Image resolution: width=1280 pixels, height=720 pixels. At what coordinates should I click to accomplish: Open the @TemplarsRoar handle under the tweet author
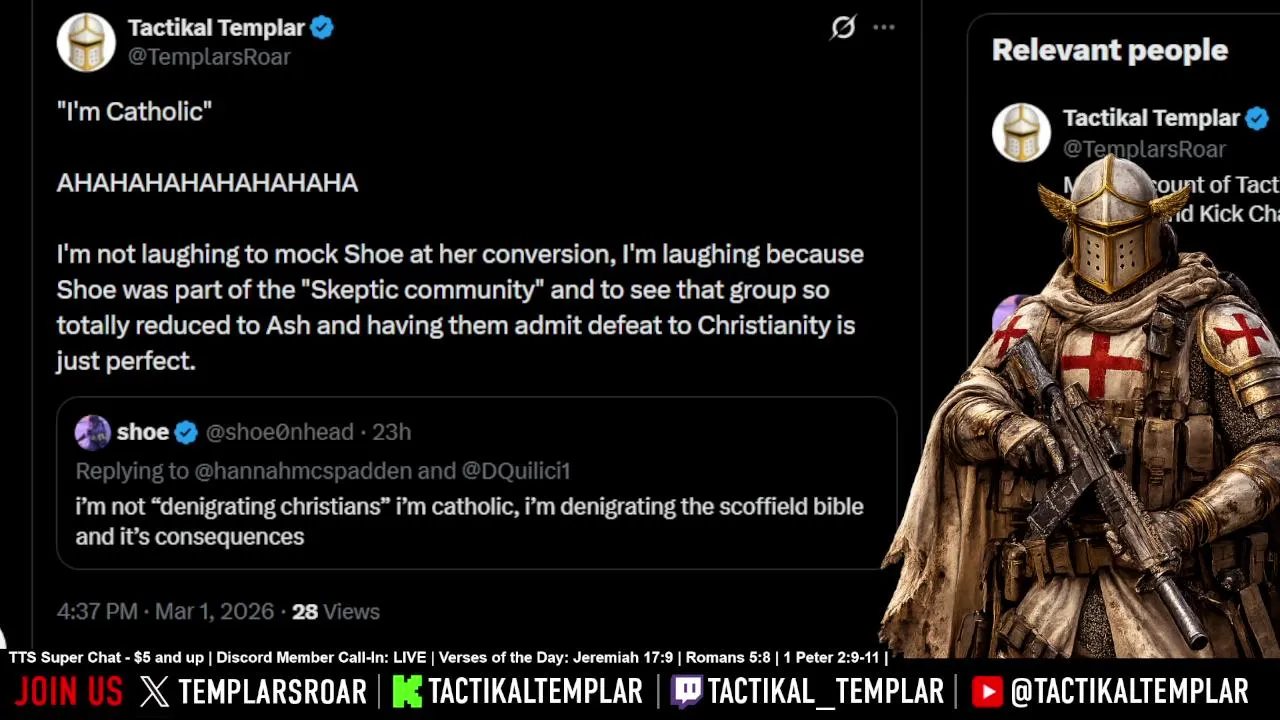[209, 57]
